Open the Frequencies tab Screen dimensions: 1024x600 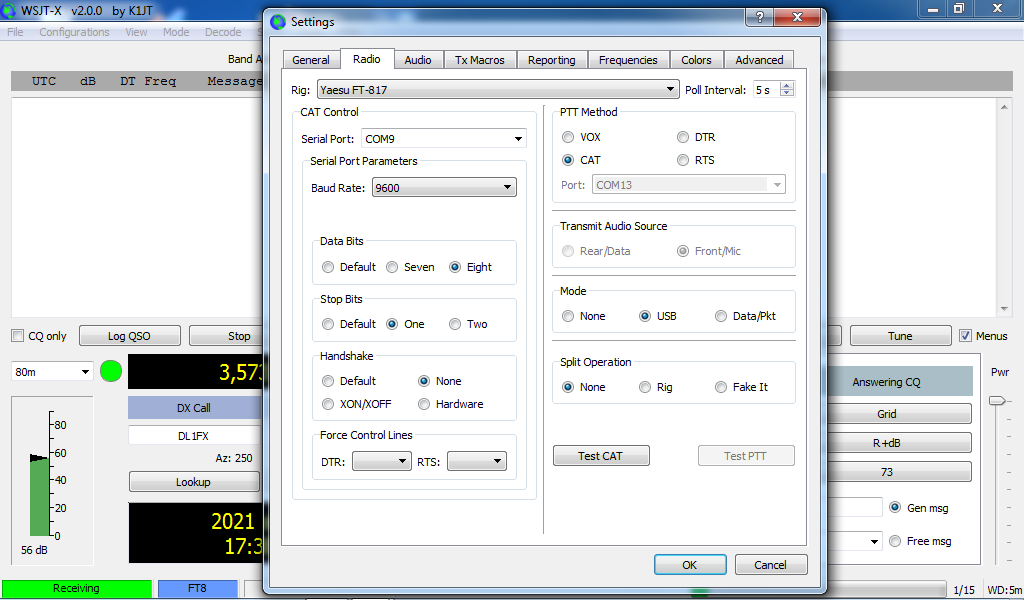(x=628, y=60)
